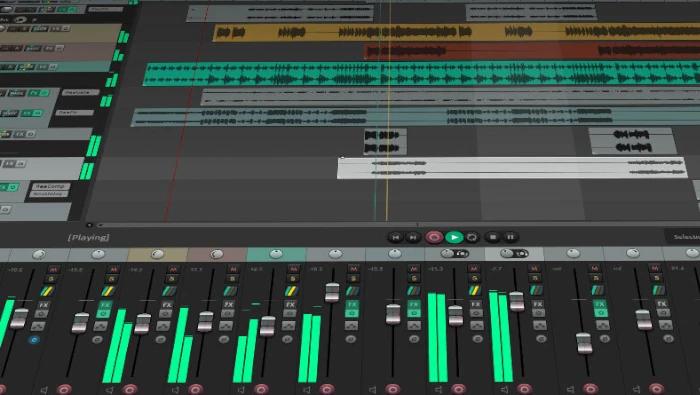Click the volume fader on the teal strip
Viewport: 700px width, 395px height.
coord(267,326)
